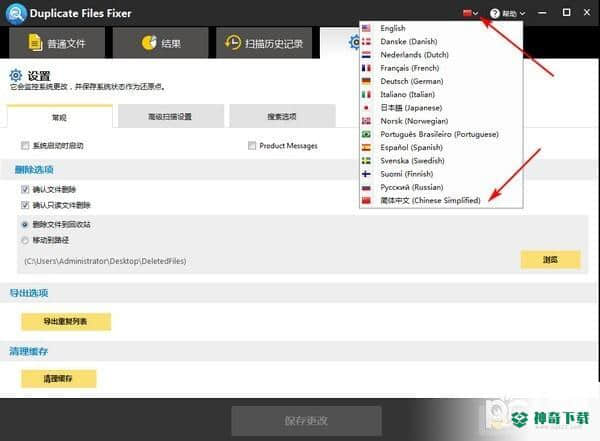The width and height of the screenshot is (600, 441).
Task: Choose Русский (Russian) language
Action: tap(441, 187)
